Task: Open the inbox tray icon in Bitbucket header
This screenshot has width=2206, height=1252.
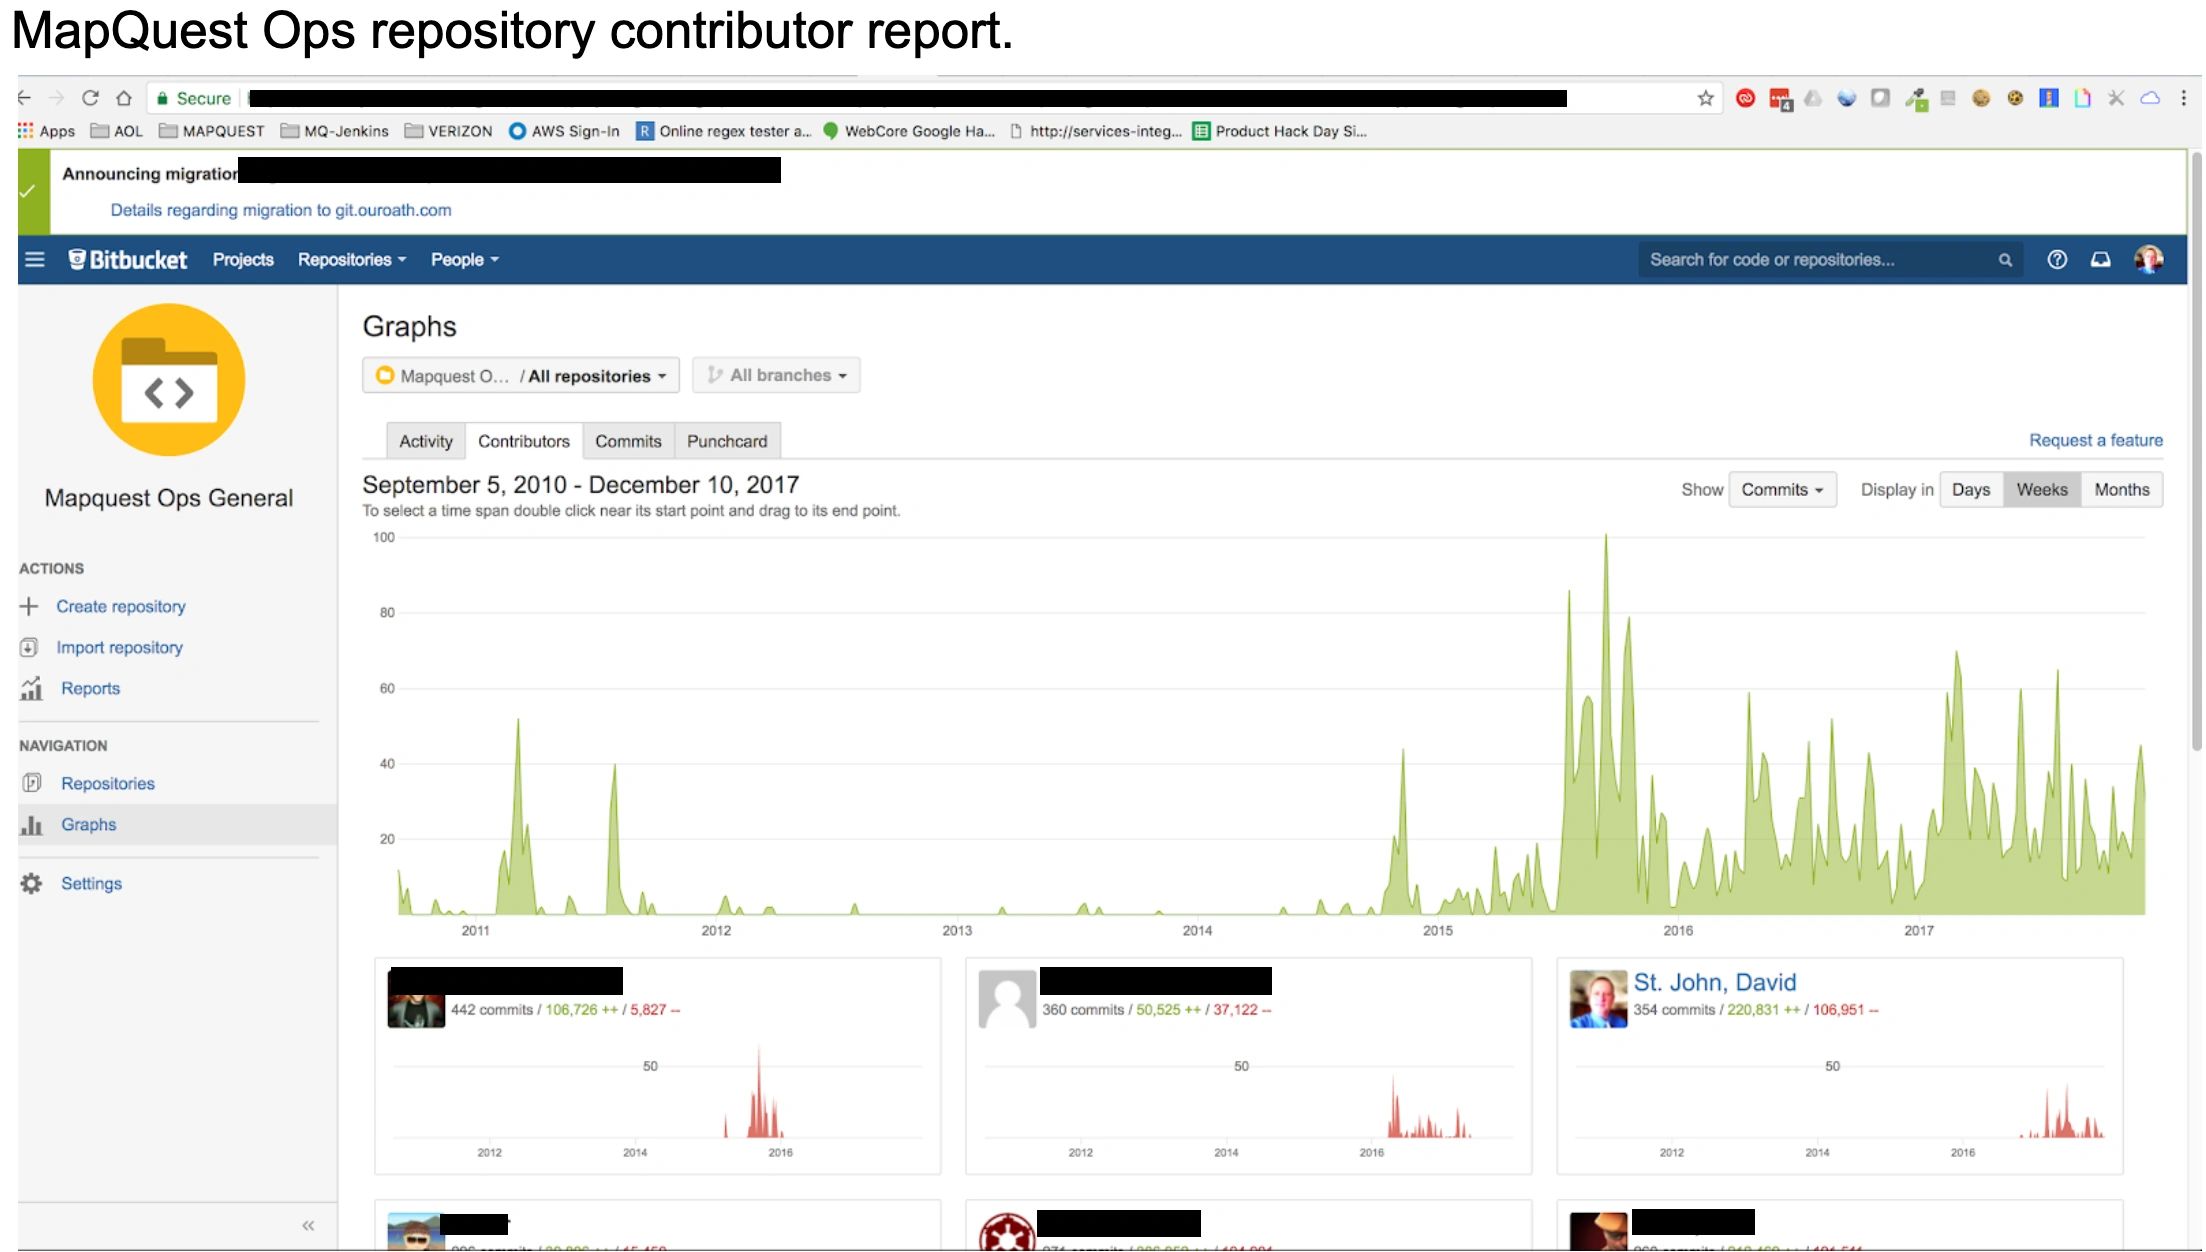Action: point(2101,260)
